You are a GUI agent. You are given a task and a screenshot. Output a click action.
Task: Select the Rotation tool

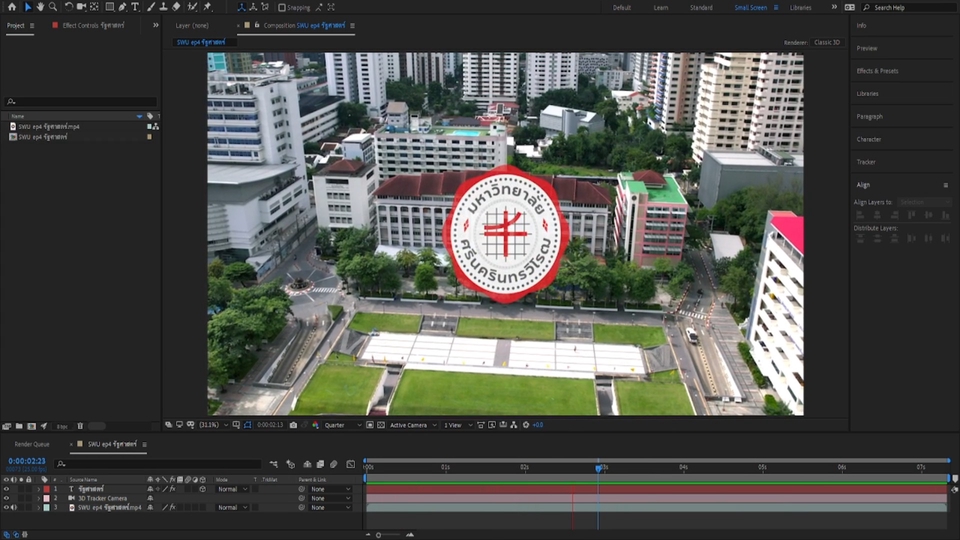[x=69, y=7]
